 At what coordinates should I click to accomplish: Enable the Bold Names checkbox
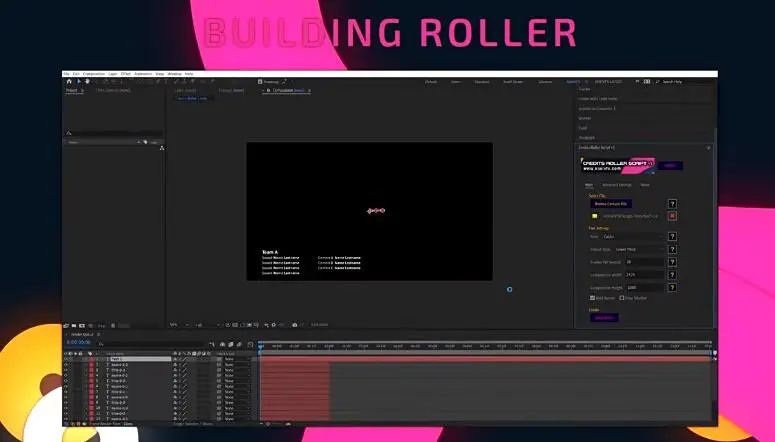[593, 297]
